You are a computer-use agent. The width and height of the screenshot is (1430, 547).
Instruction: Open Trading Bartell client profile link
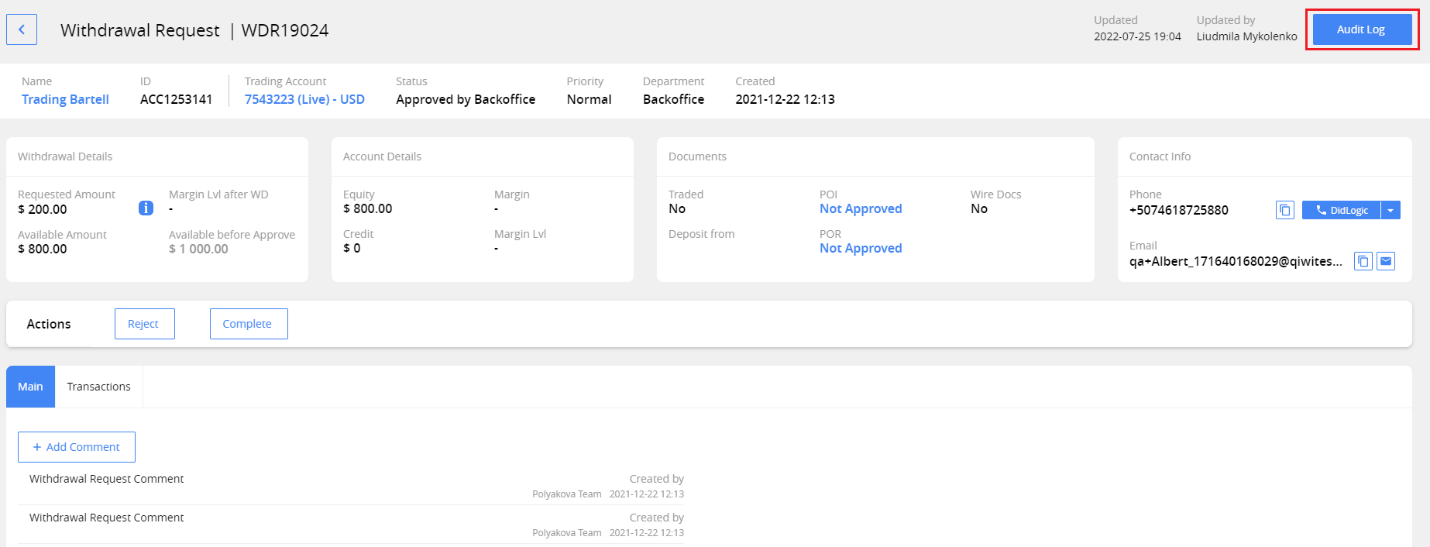[x=65, y=99]
